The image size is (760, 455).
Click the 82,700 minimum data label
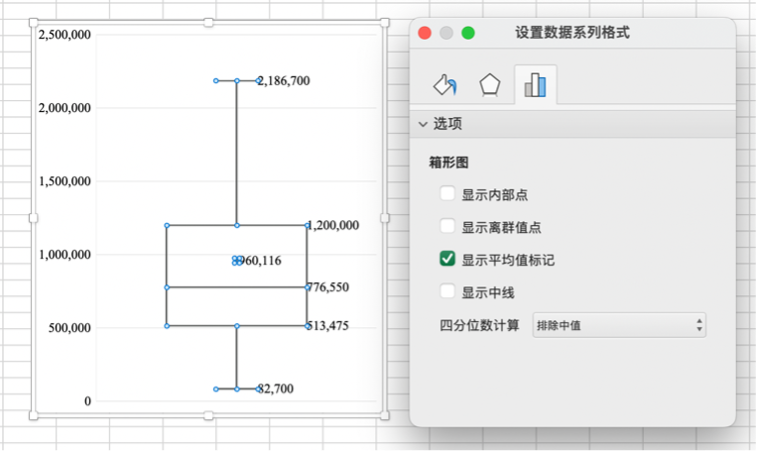pos(275,388)
